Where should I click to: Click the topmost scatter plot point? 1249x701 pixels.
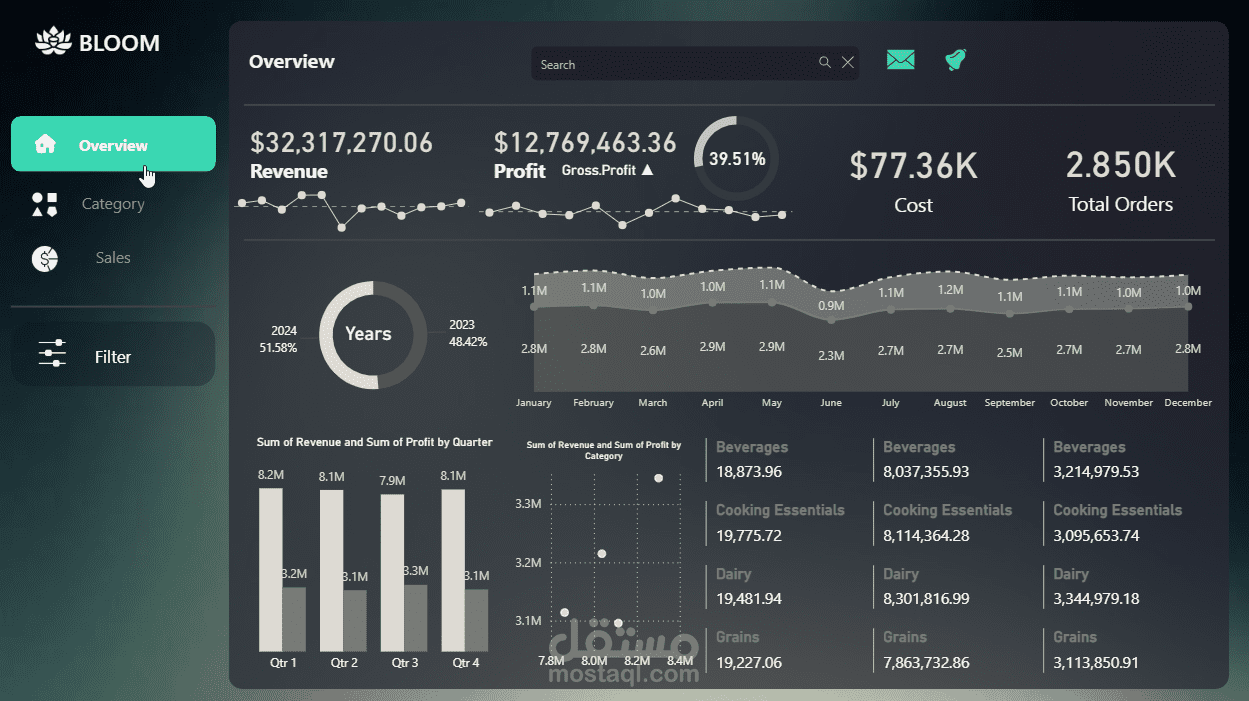coord(658,478)
